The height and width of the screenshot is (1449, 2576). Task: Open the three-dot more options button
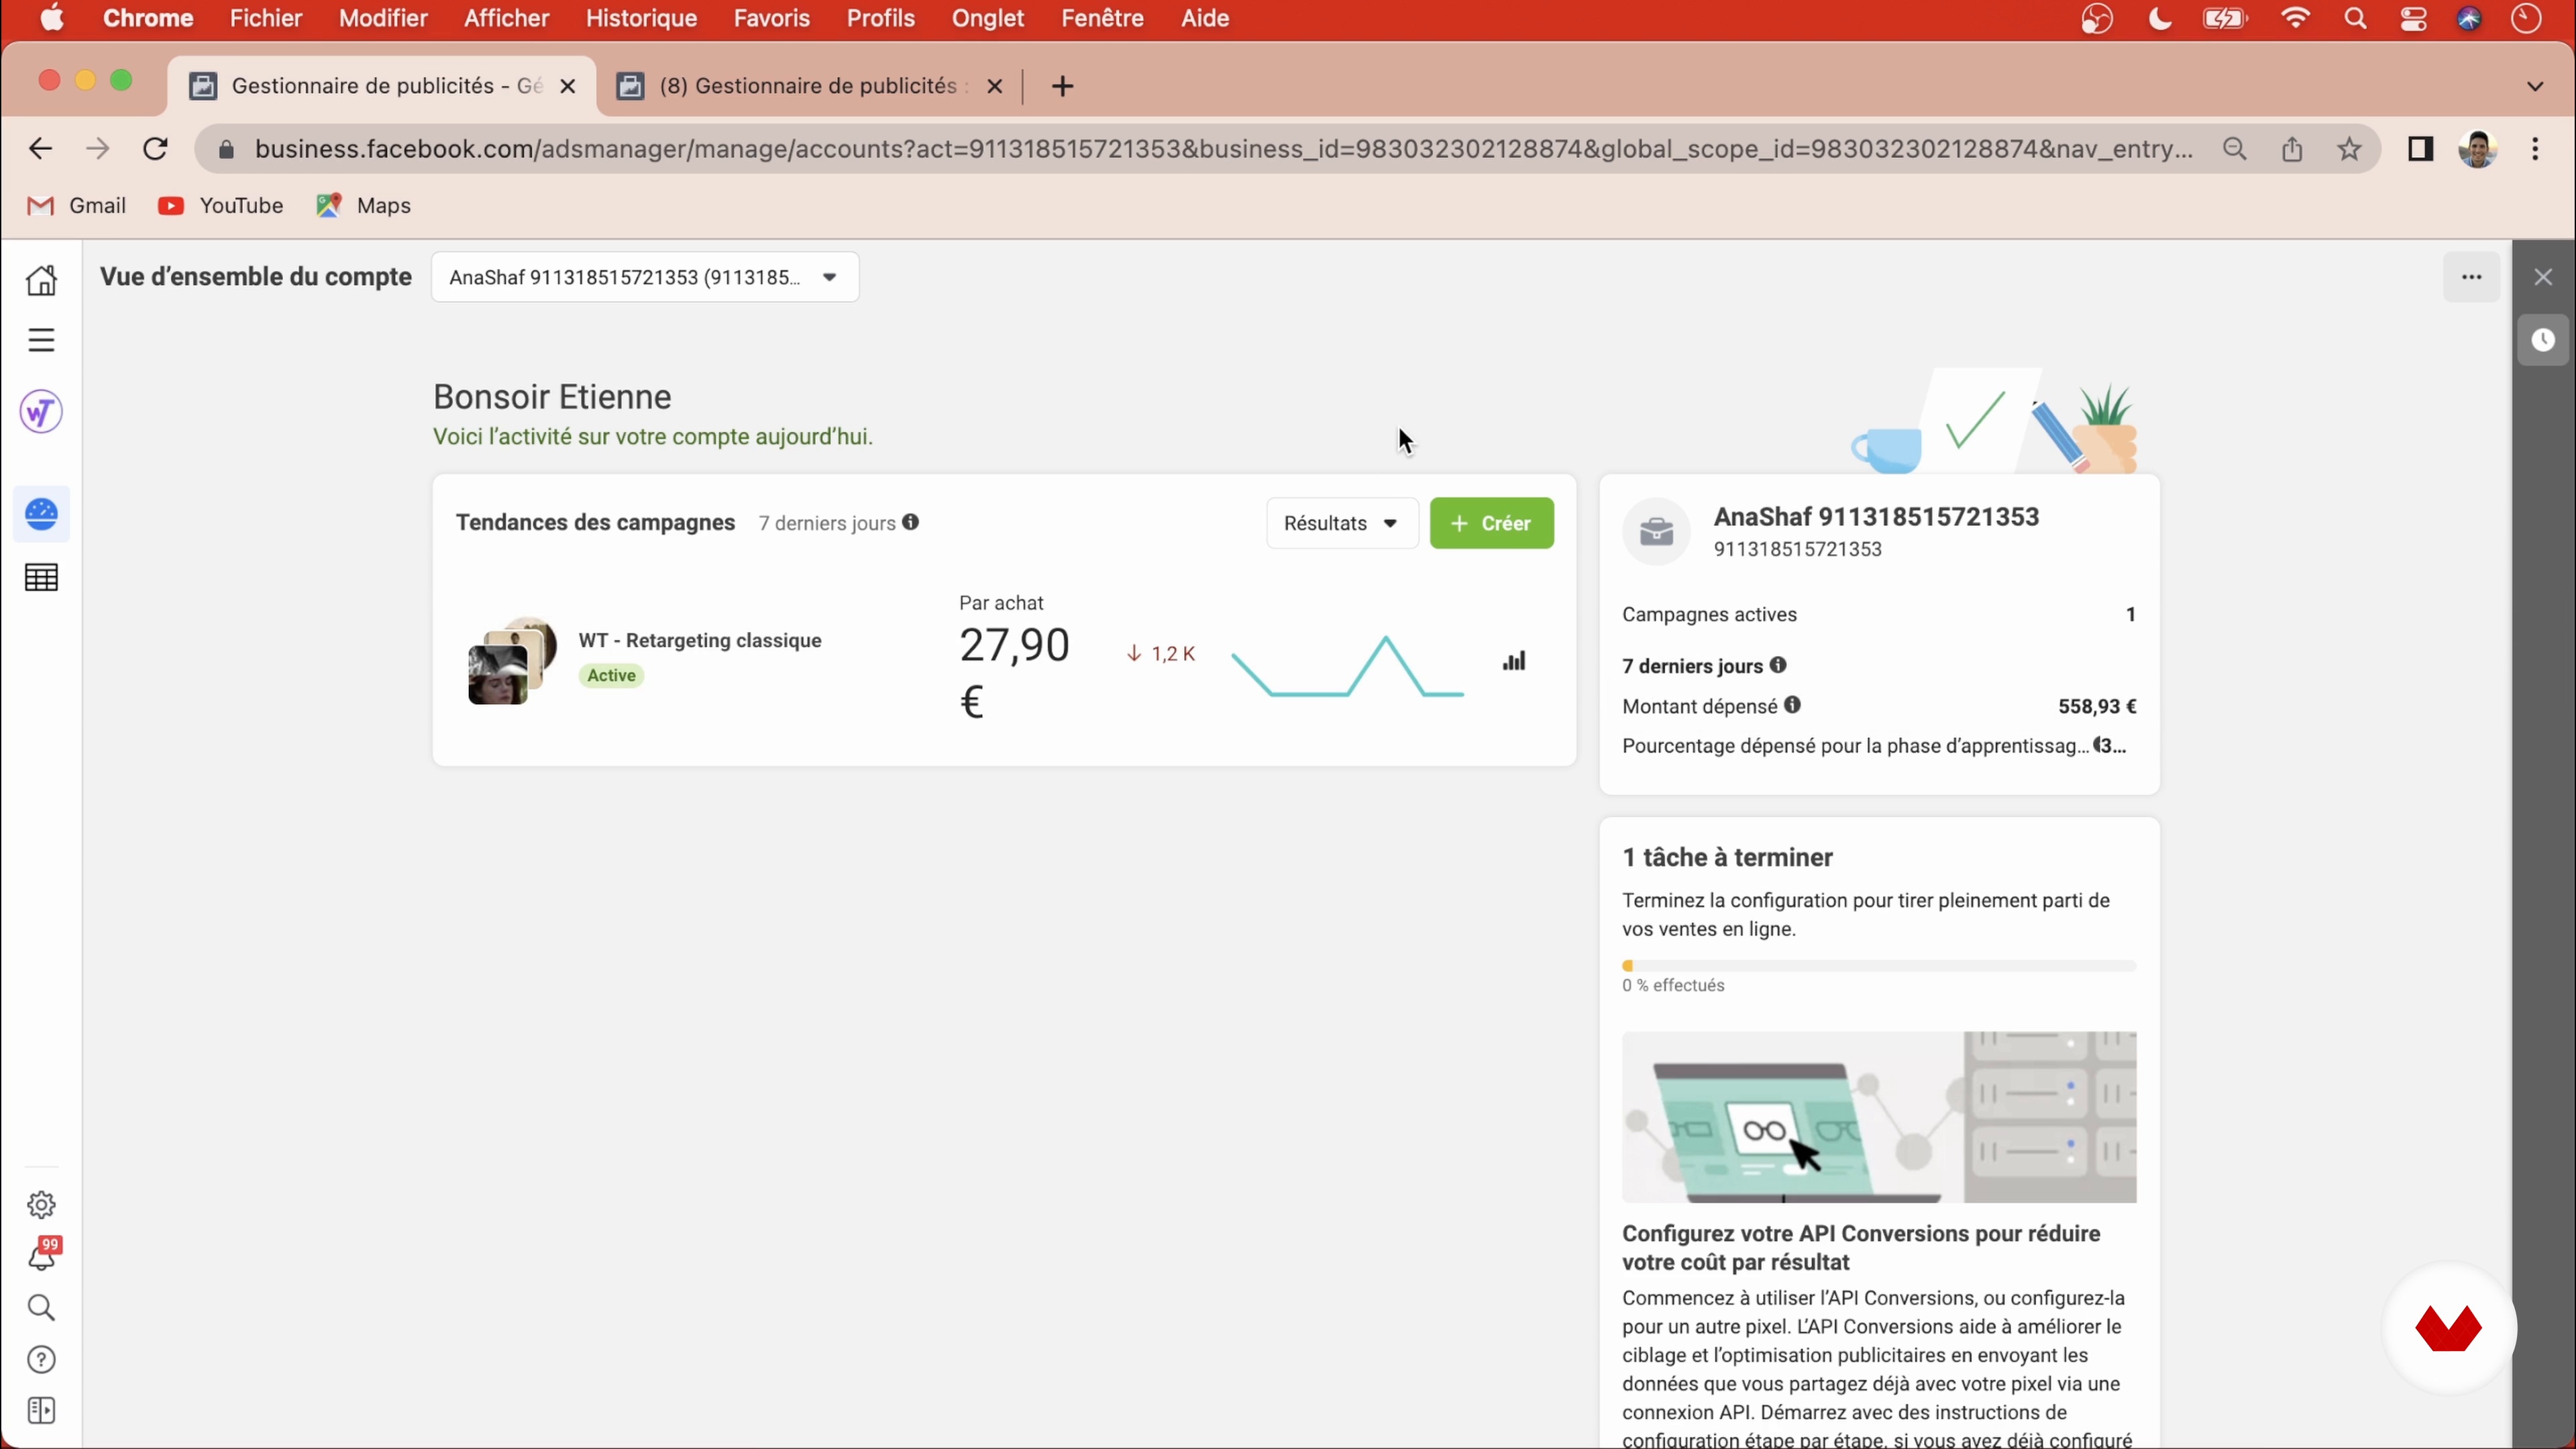2472,277
